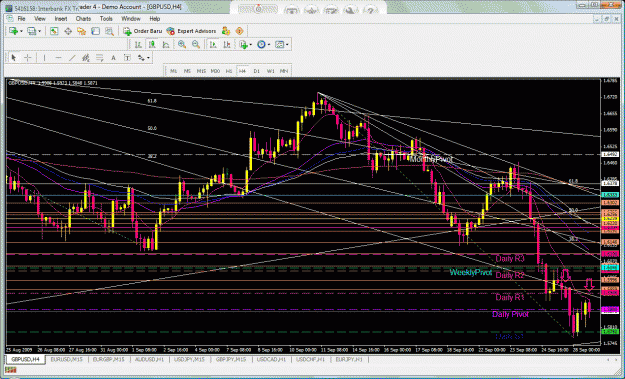Switch timeframe to M30
The width and height of the screenshot is (625, 379).
[x=215, y=71]
